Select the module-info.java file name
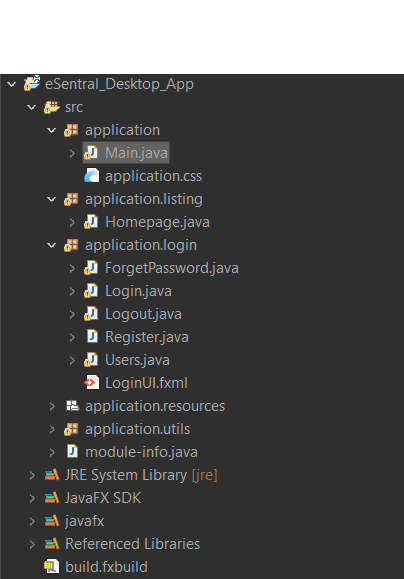Viewport: 404px width, 579px height. pos(141,452)
